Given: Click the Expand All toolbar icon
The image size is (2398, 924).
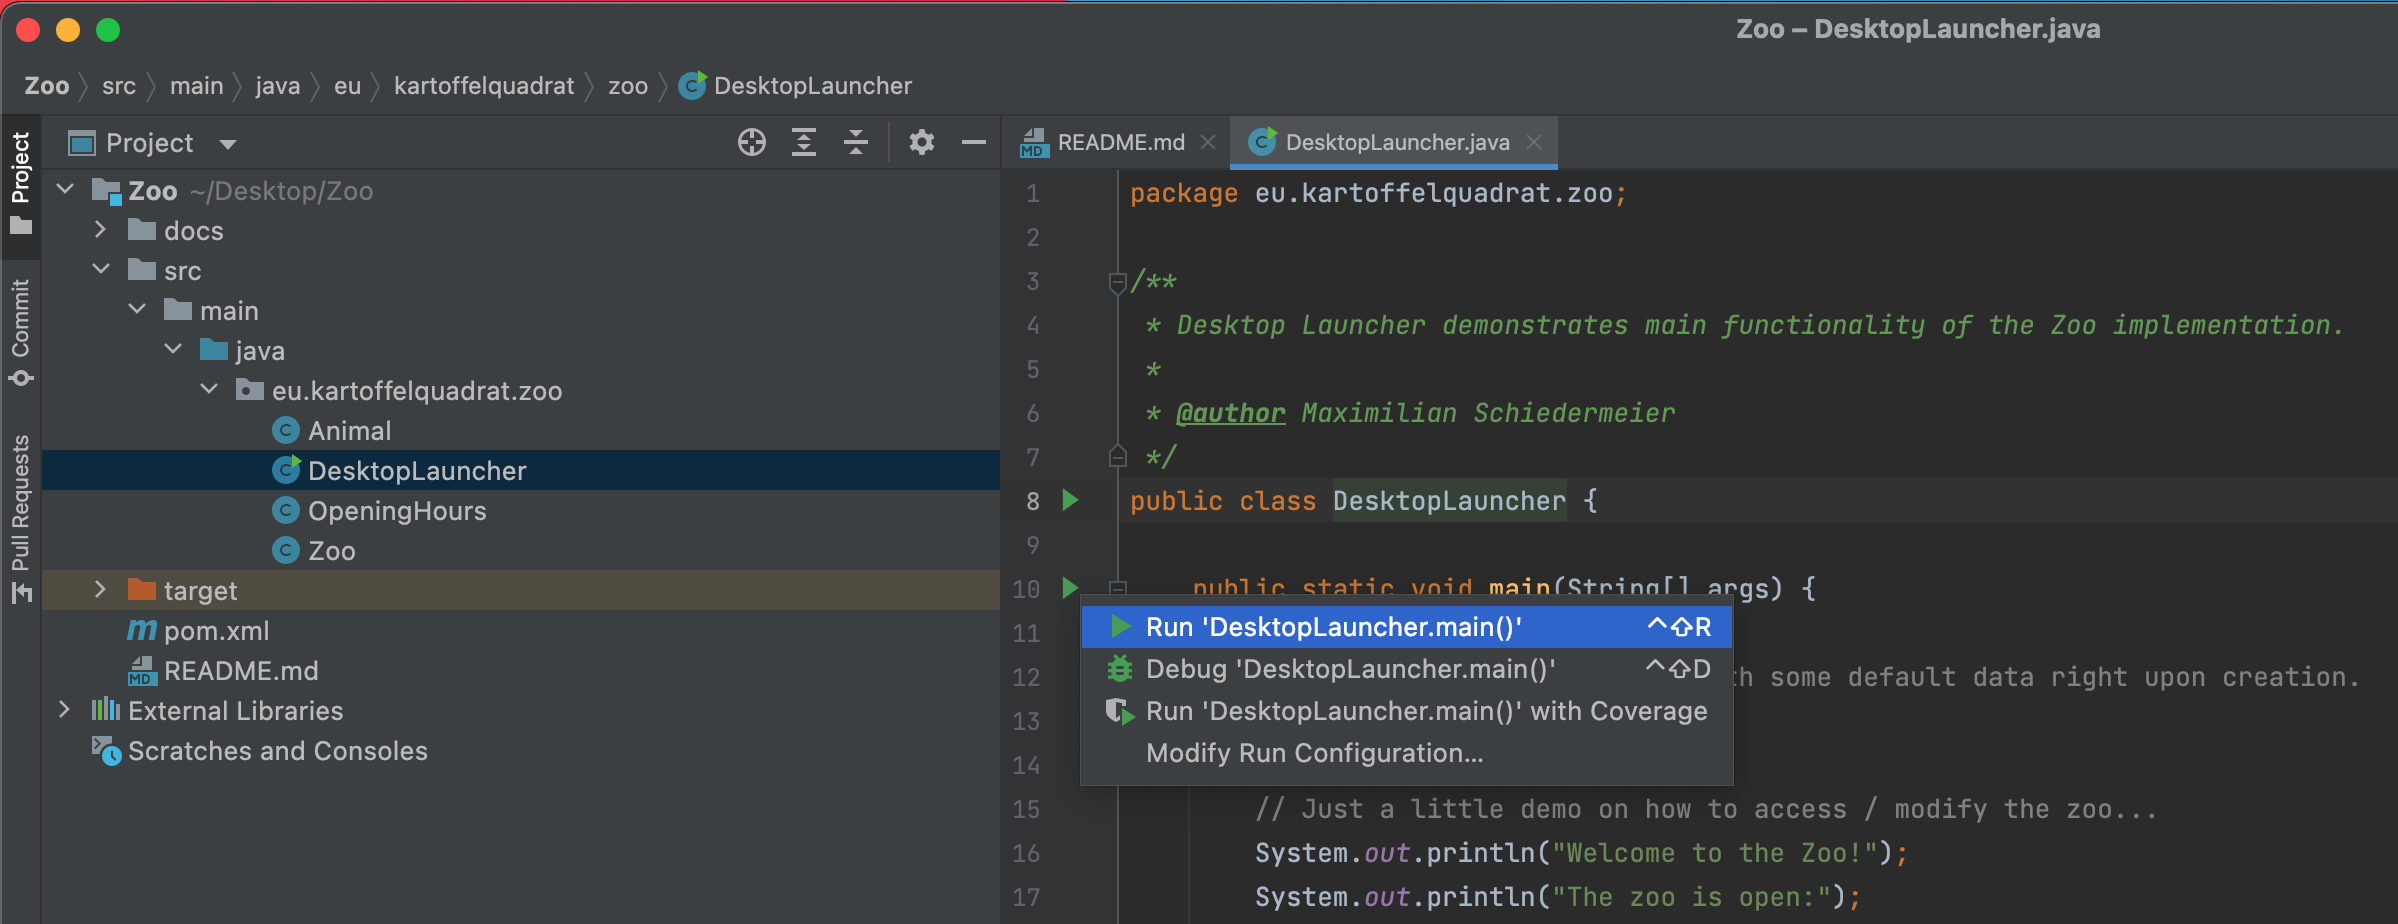Looking at the screenshot, I should pyautogui.click(x=804, y=143).
